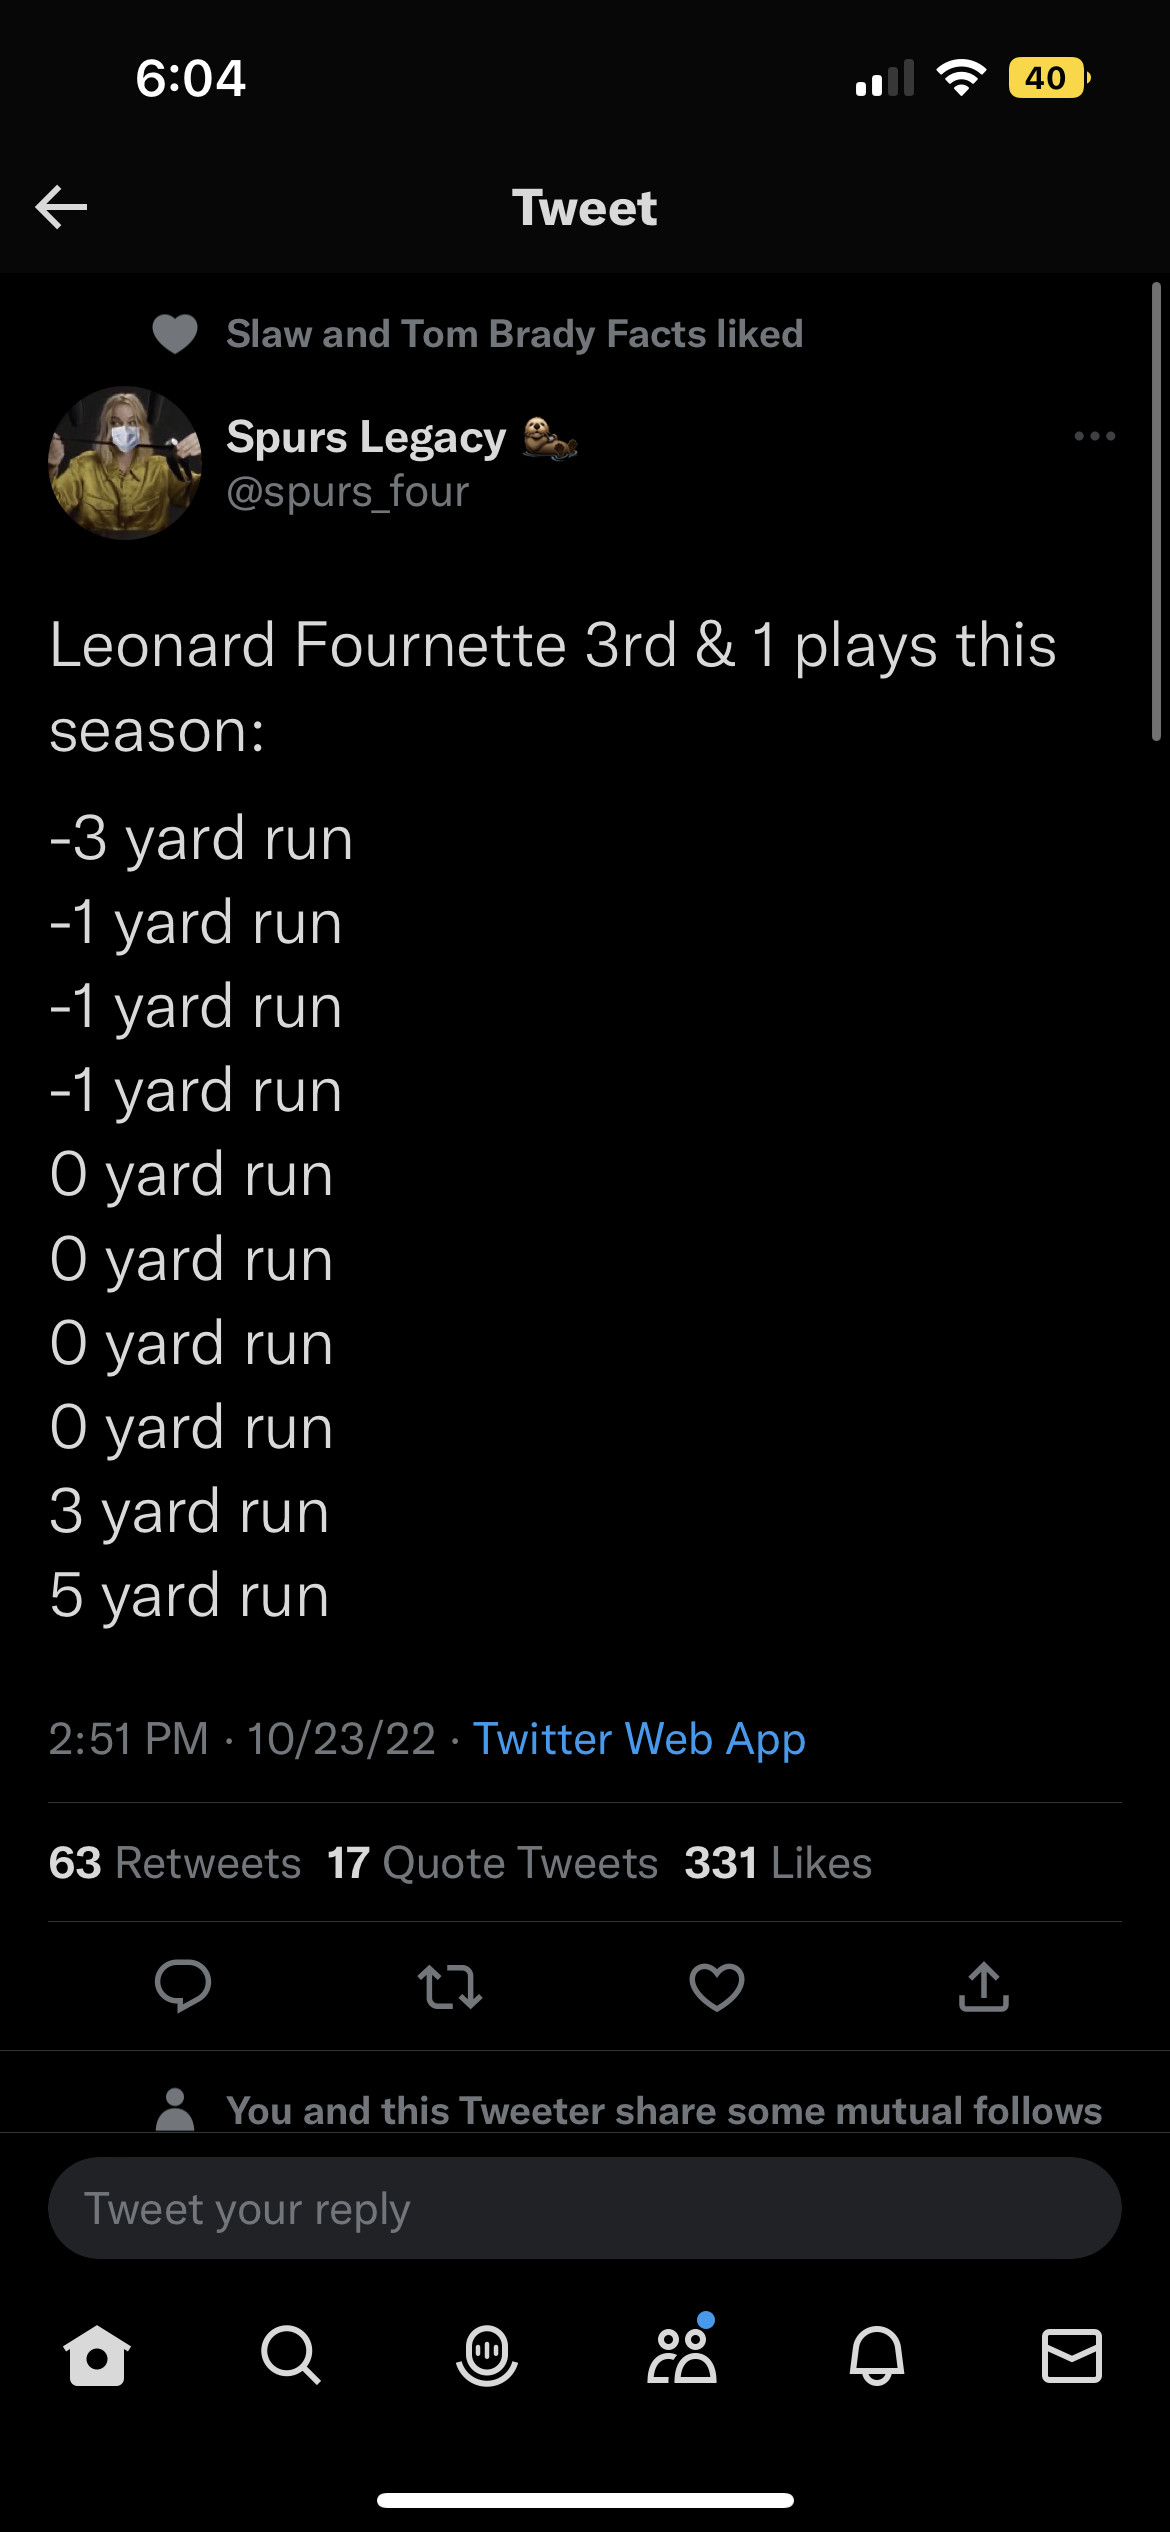Tap the Twitter Web App link
Screen dimensions: 1170x2532
(x=639, y=1739)
